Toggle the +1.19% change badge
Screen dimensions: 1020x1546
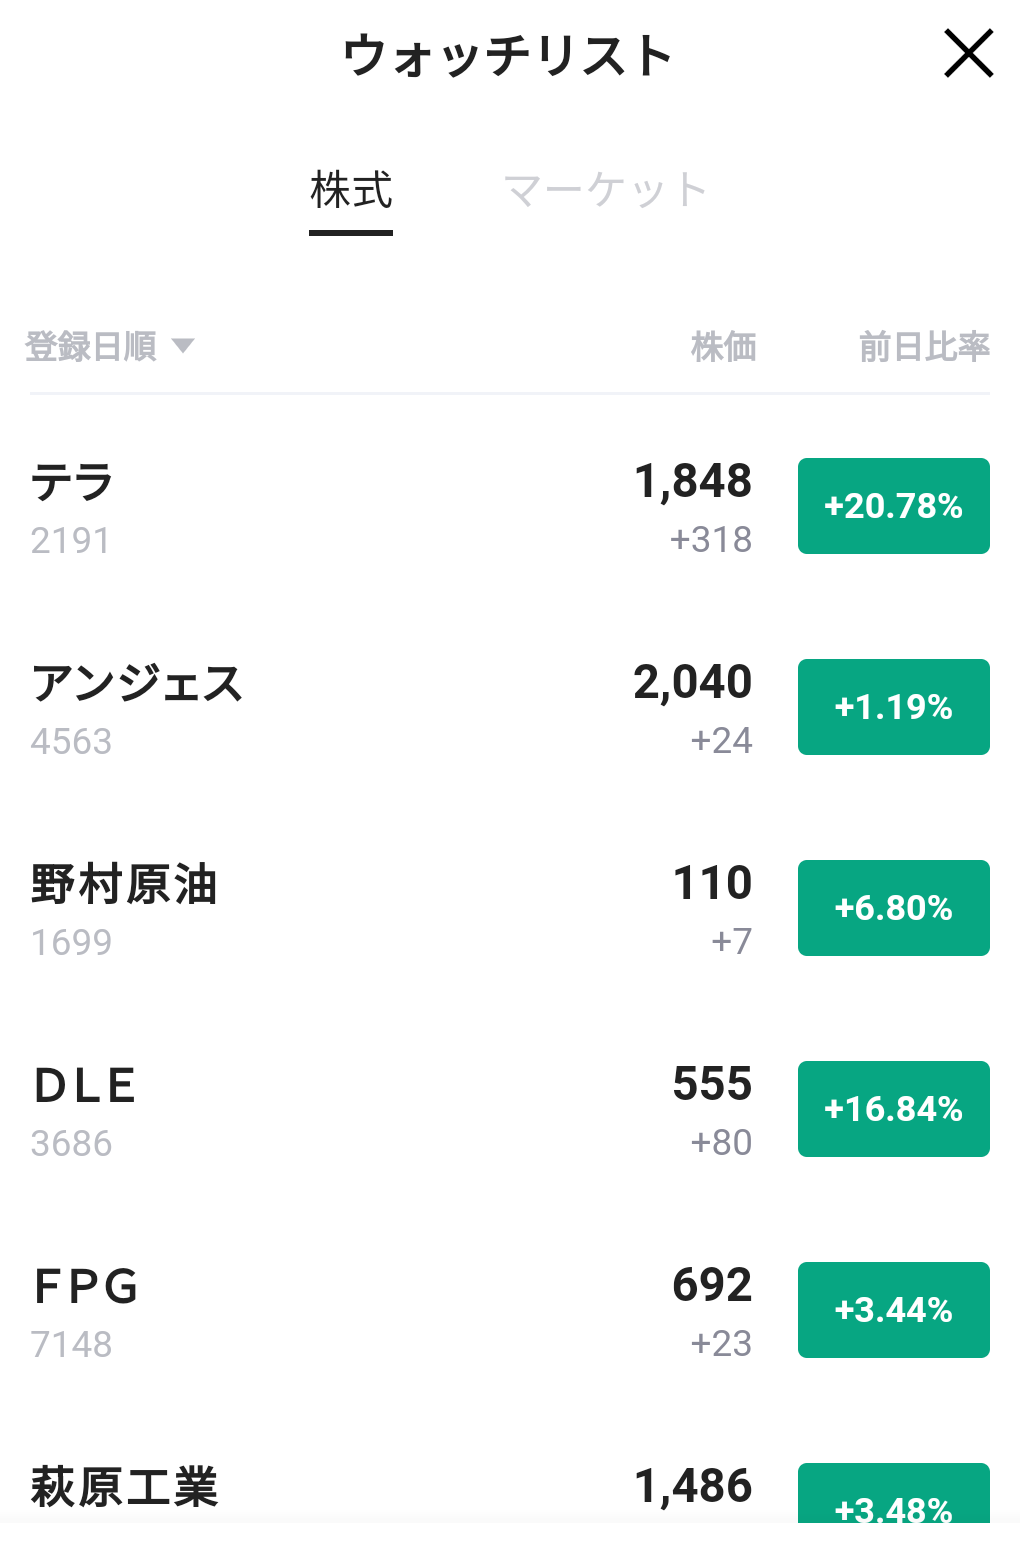click(893, 707)
